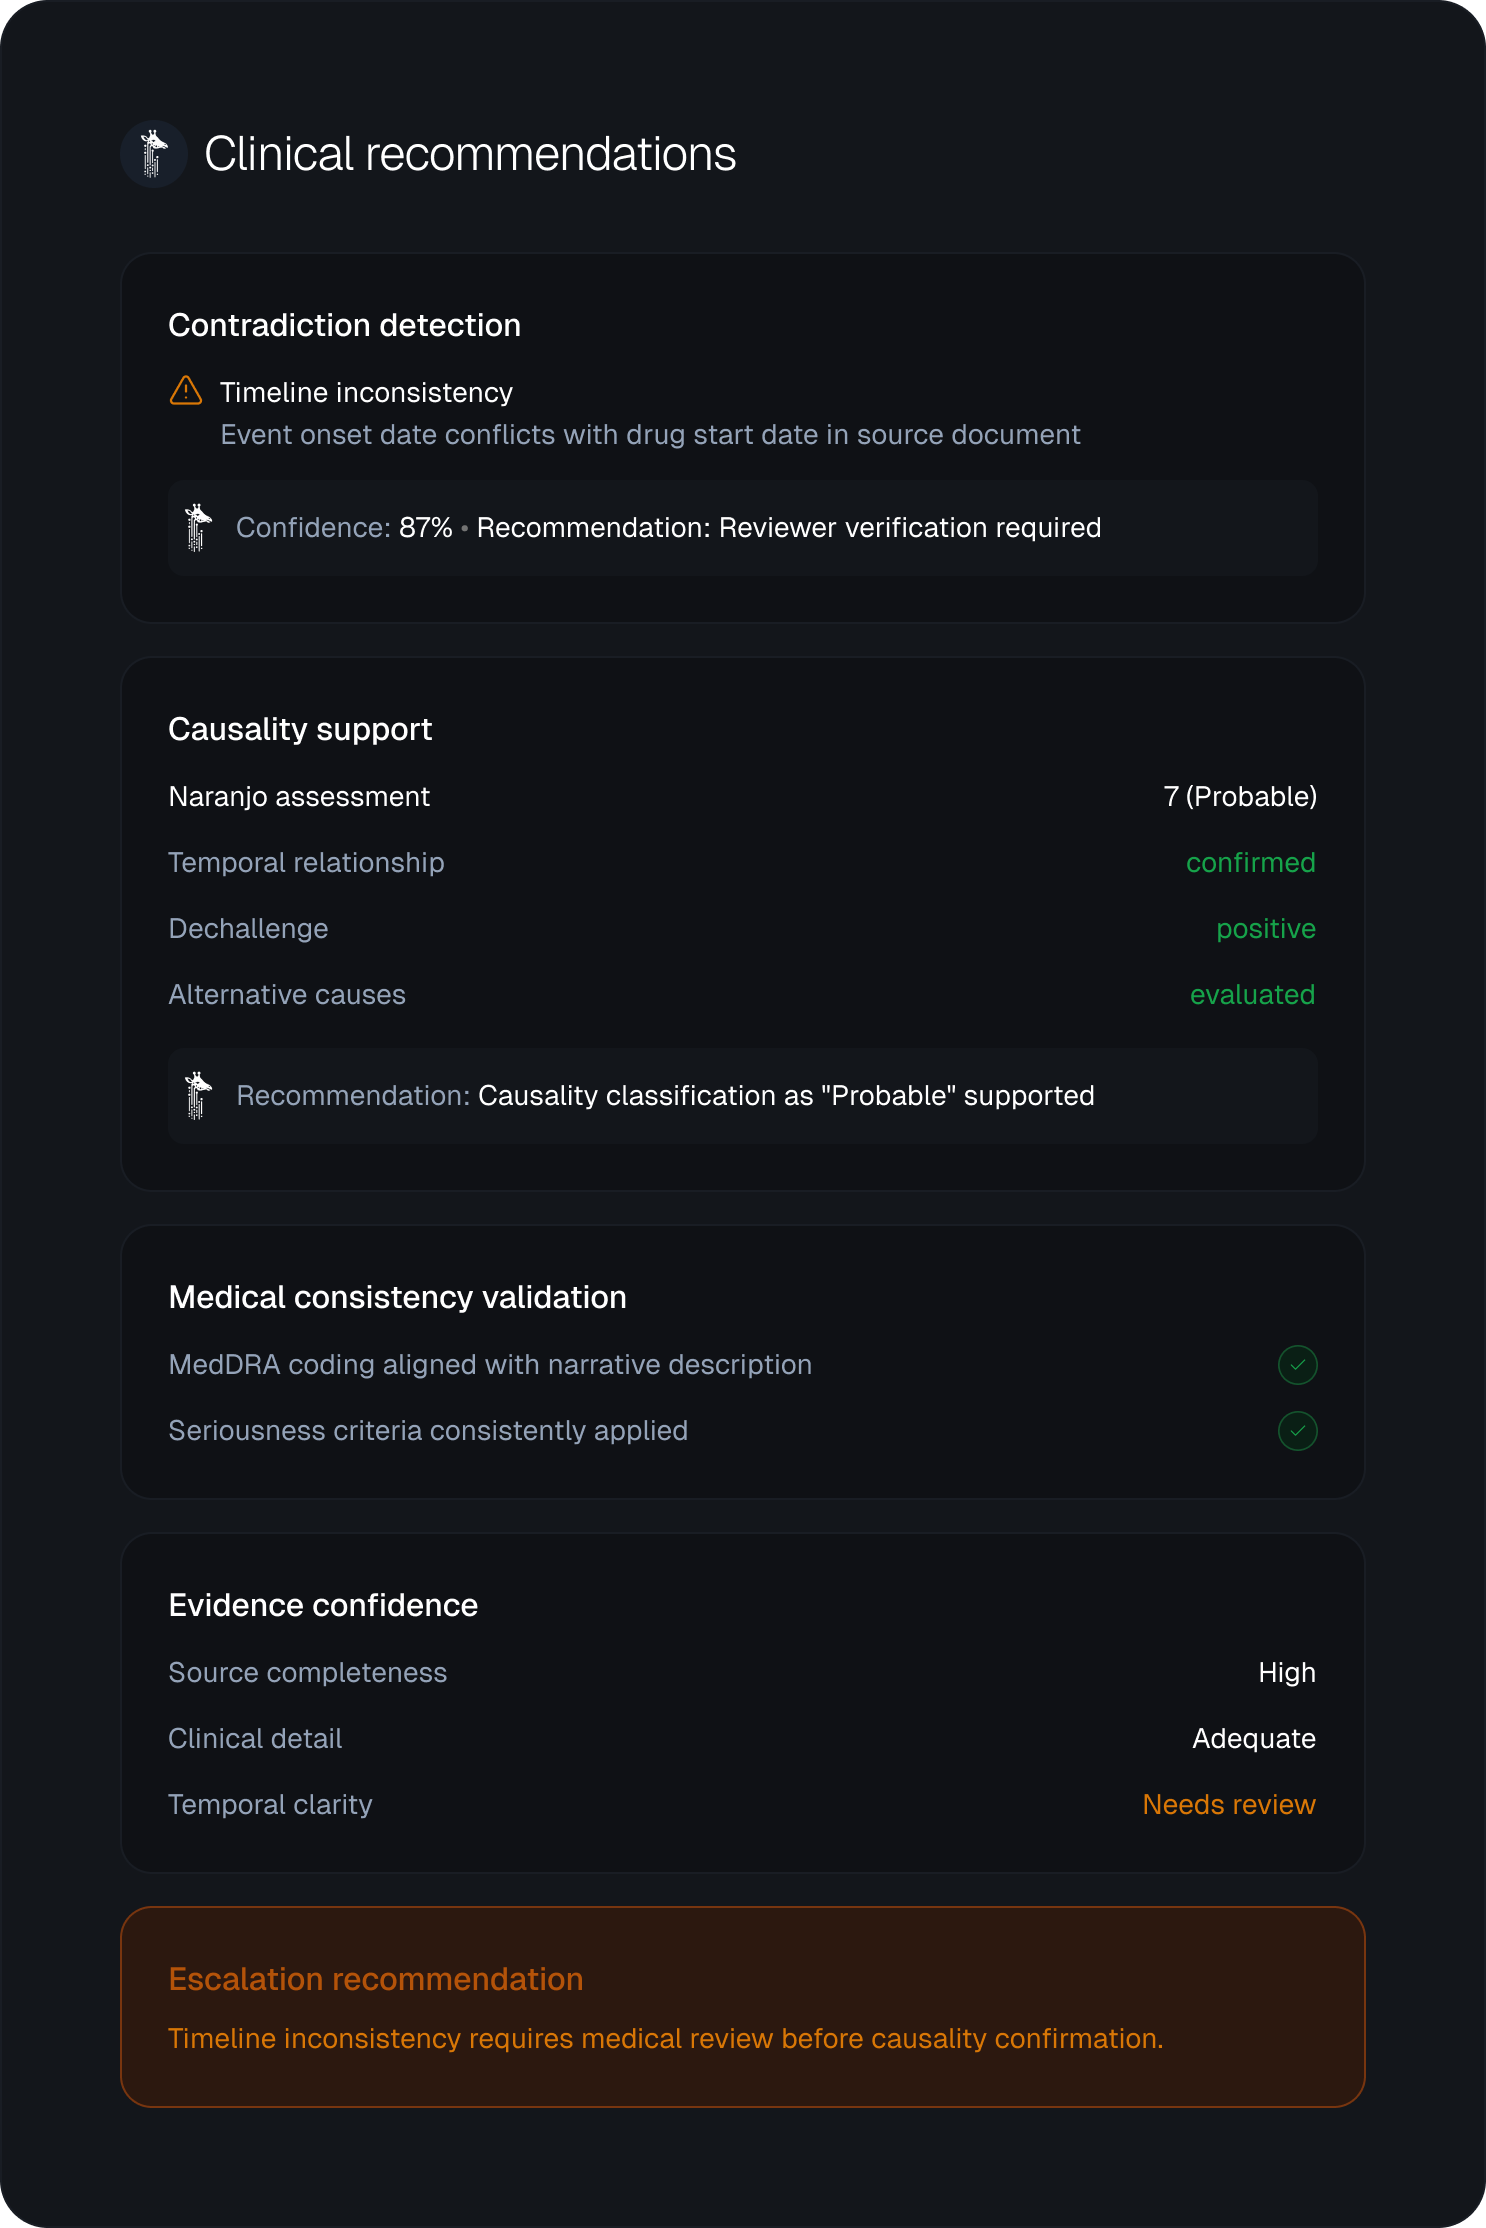This screenshot has height=2228, width=1486.
Task: Click Source completeness 'High' value
Action: tap(1287, 1673)
